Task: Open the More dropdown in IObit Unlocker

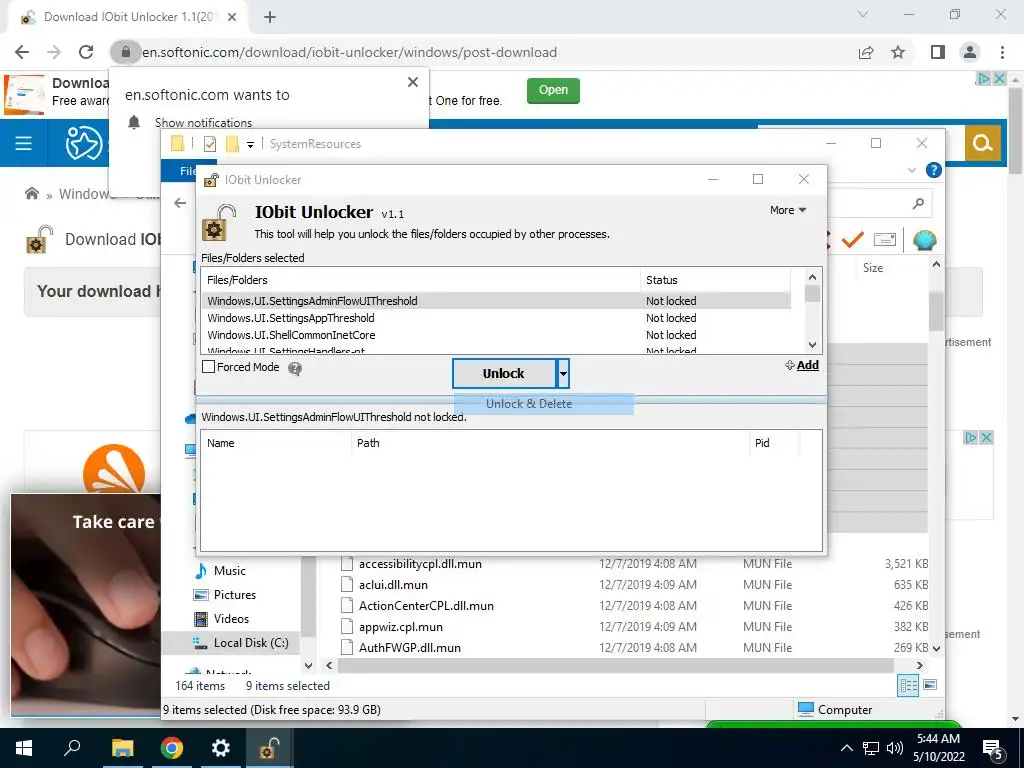Action: click(788, 210)
